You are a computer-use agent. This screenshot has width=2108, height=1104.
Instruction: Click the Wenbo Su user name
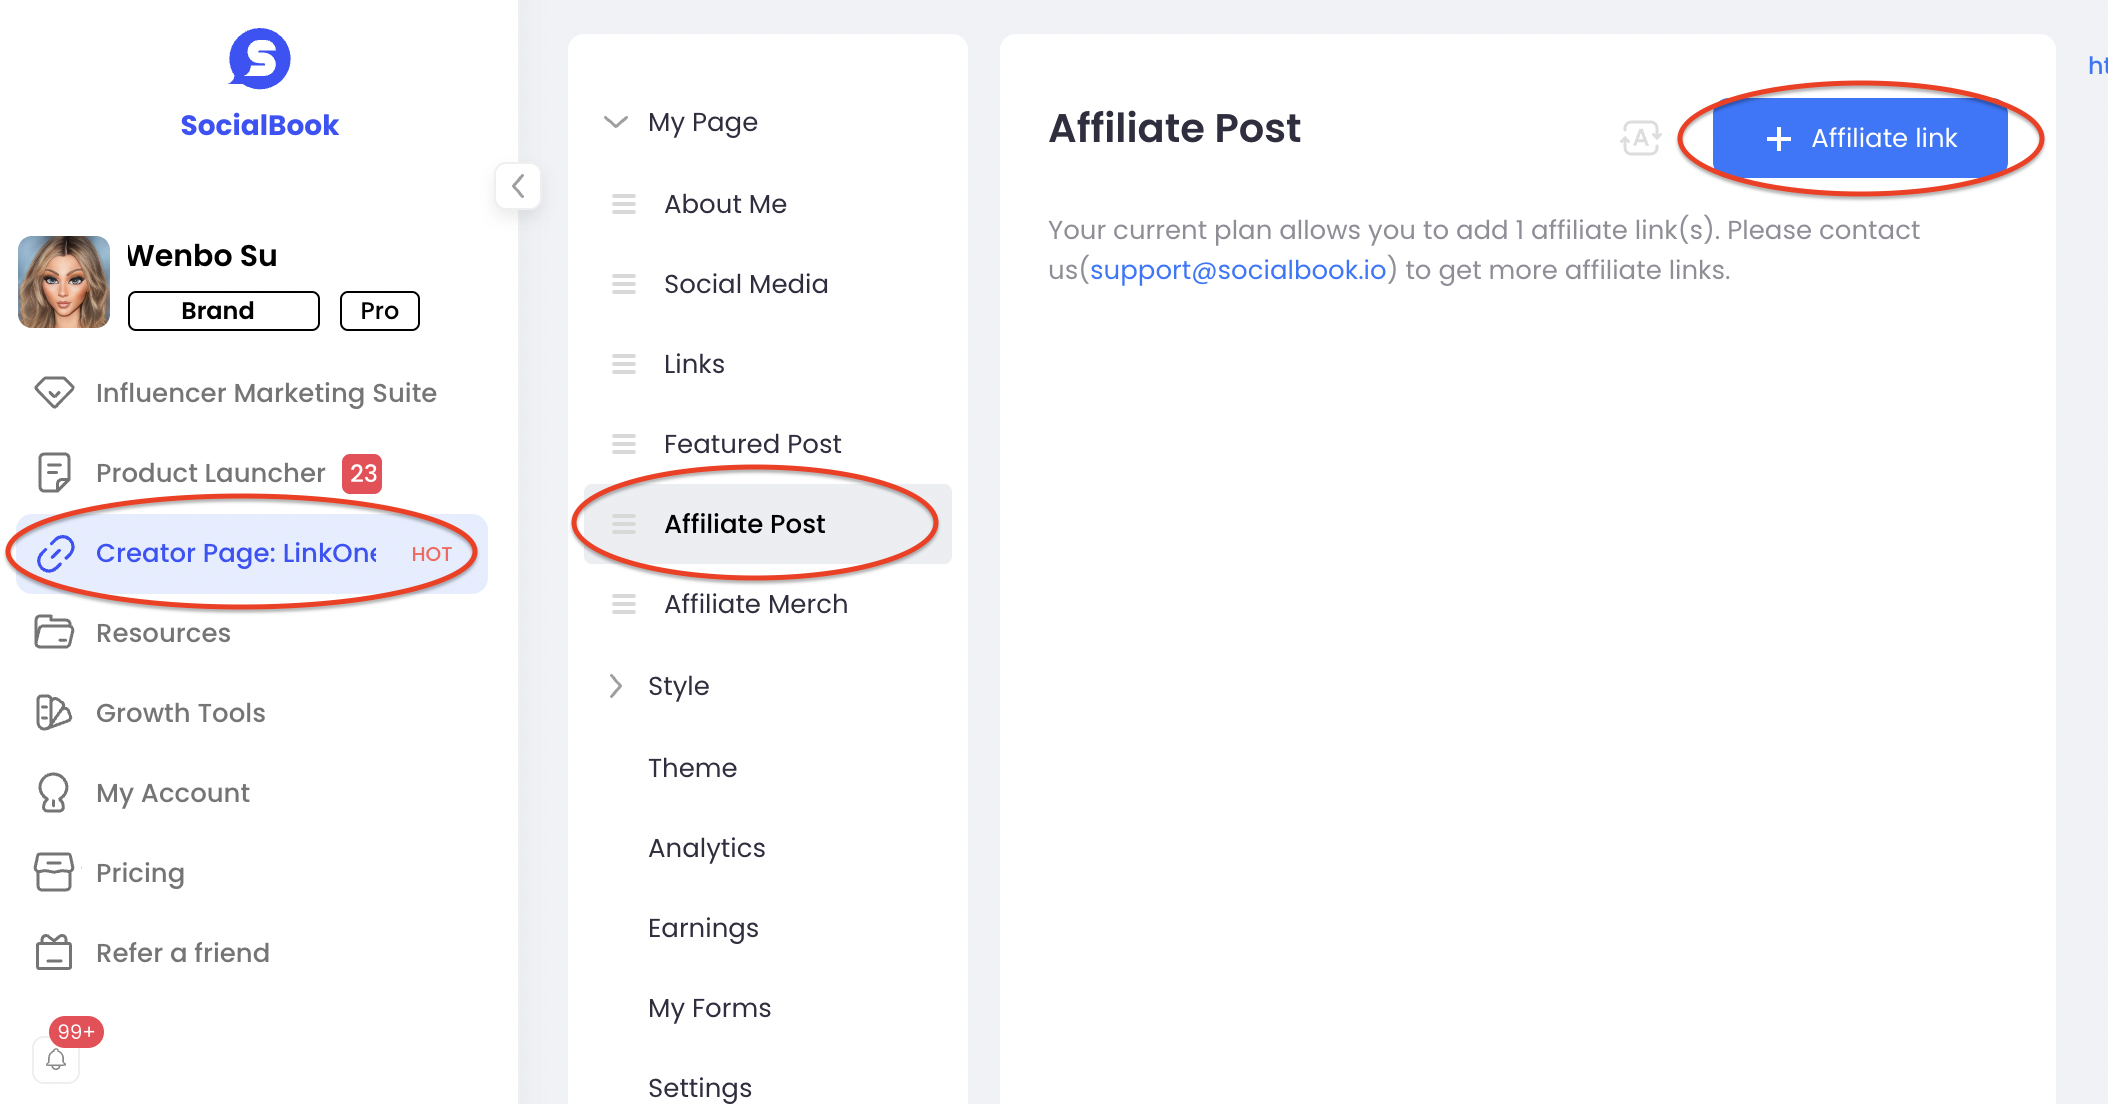pos(202,256)
